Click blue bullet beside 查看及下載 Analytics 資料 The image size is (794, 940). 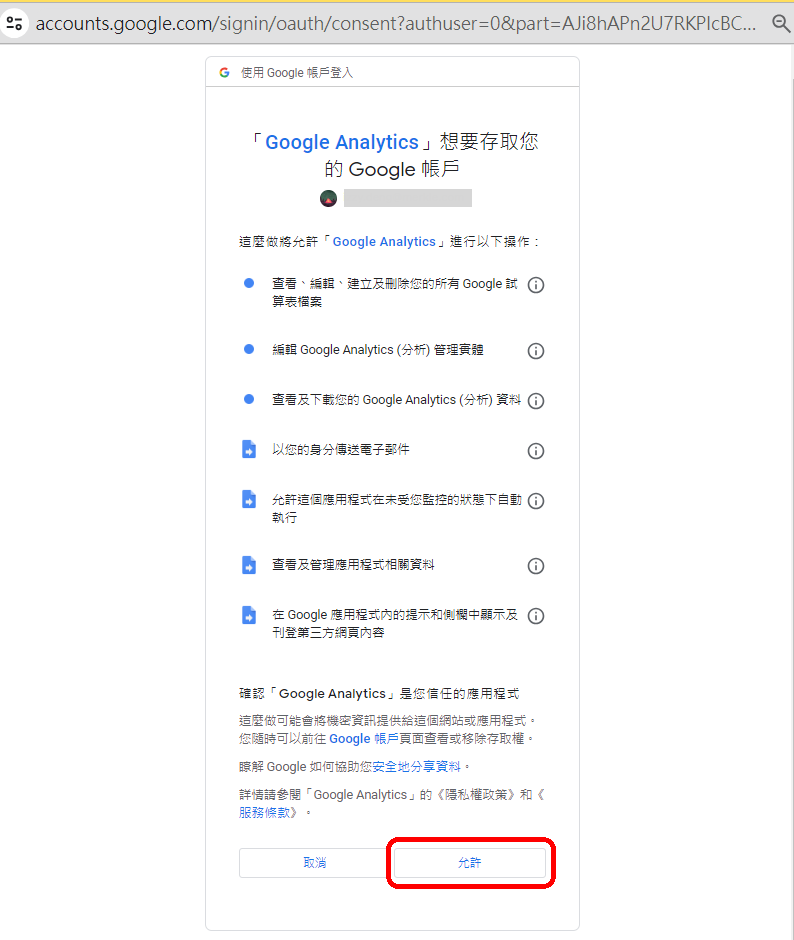click(249, 399)
